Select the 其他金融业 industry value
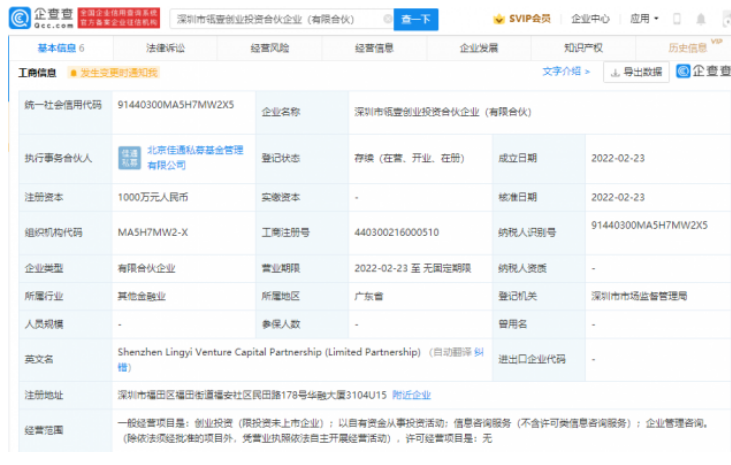Viewport: 731px width, 465px height. pos(141,296)
